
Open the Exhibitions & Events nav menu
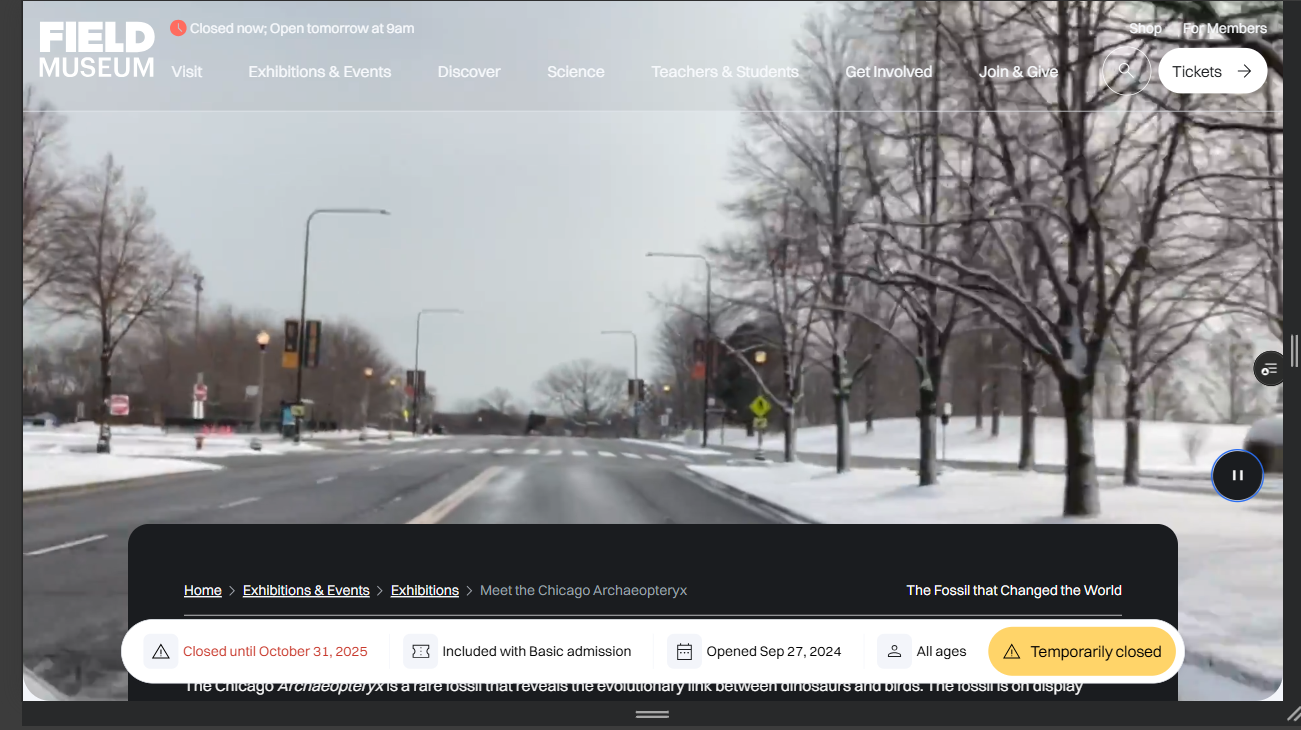tap(320, 72)
